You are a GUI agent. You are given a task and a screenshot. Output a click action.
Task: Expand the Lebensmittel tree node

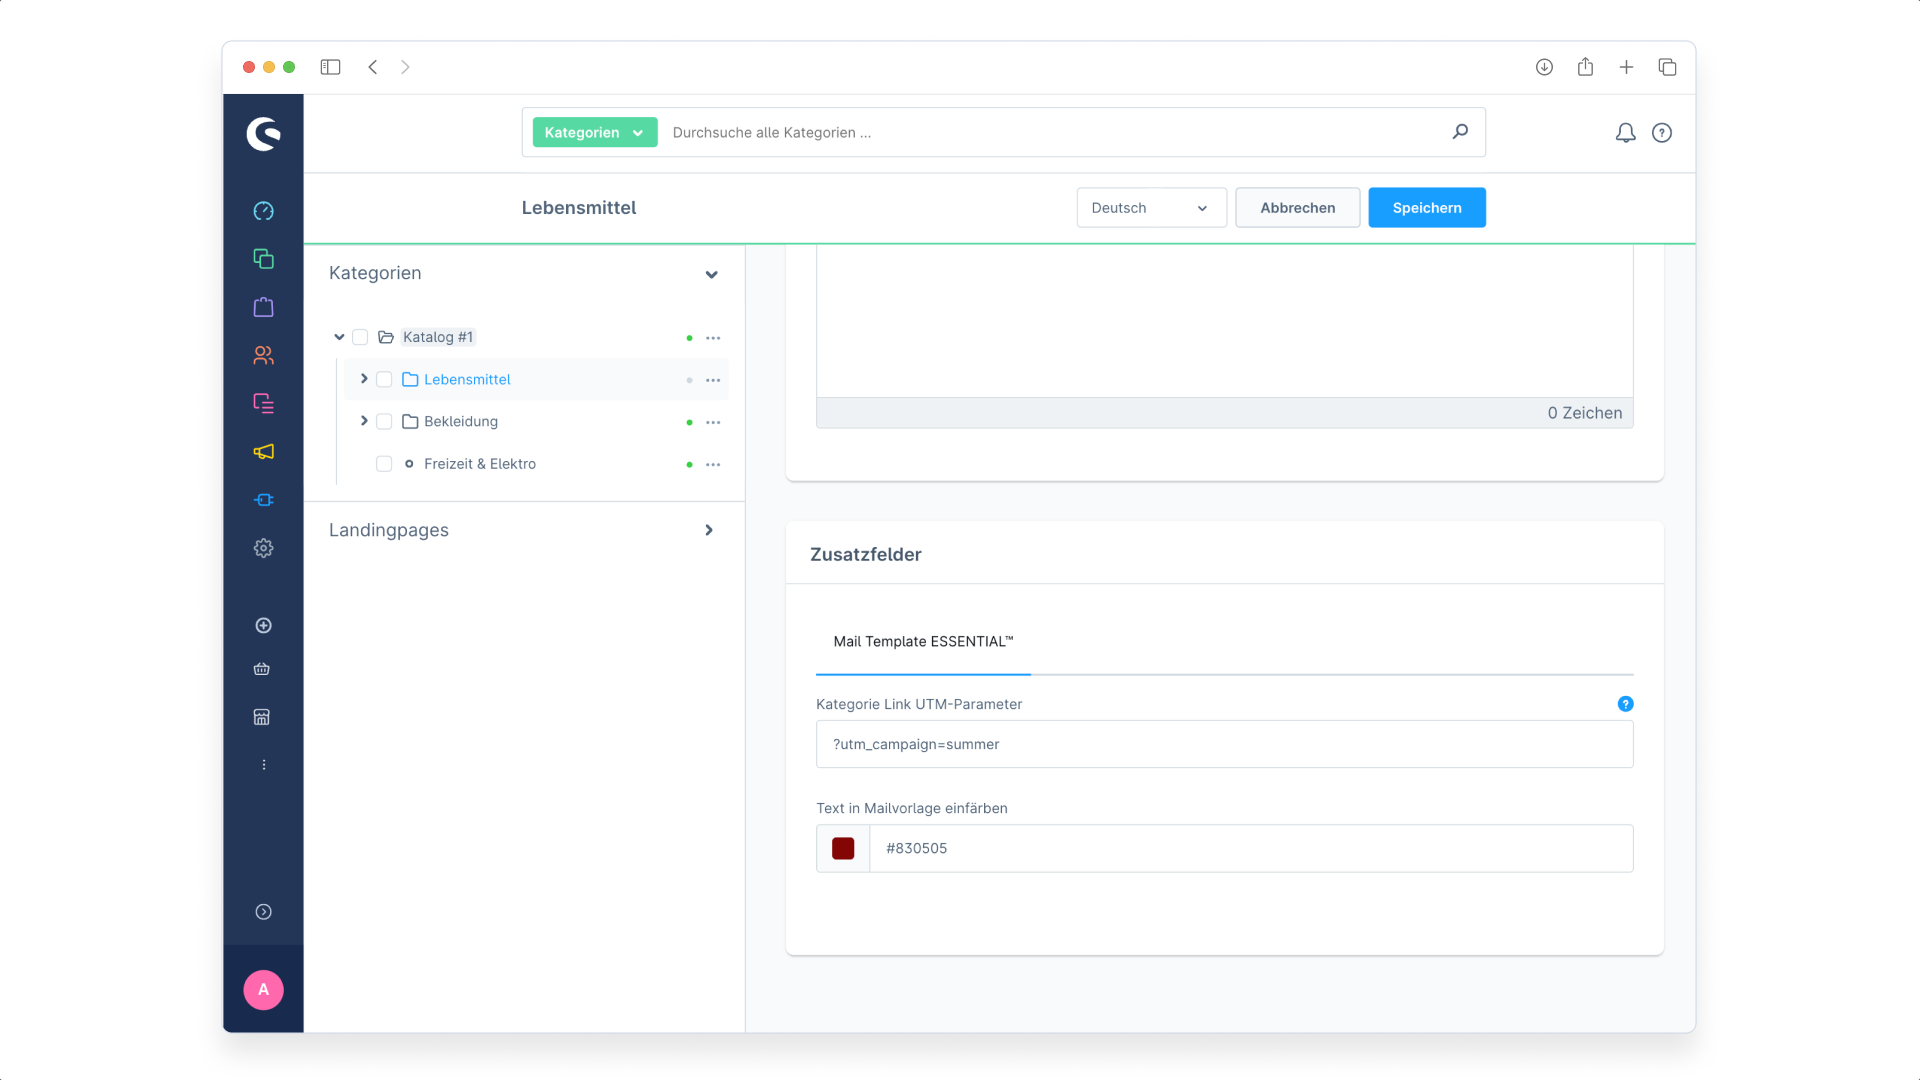point(364,379)
